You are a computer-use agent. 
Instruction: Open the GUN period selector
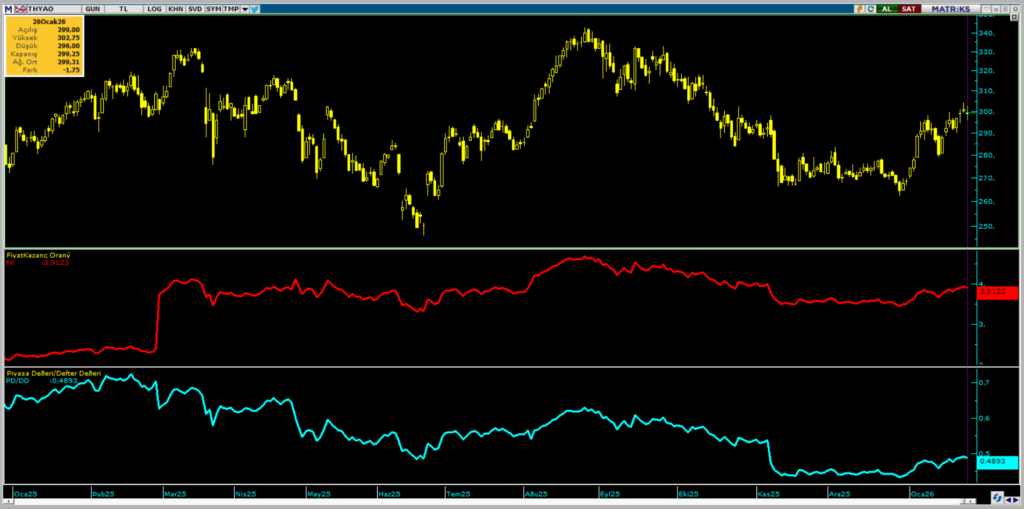93,9
